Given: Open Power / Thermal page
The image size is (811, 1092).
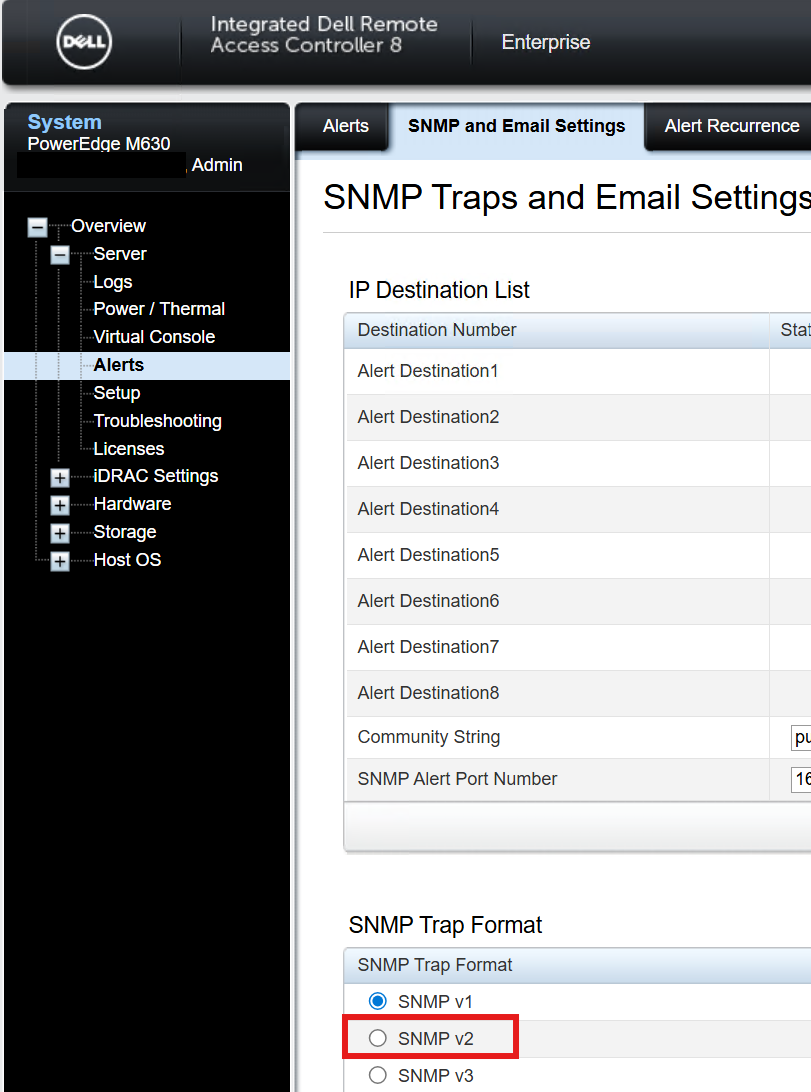Looking at the screenshot, I should point(159,309).
